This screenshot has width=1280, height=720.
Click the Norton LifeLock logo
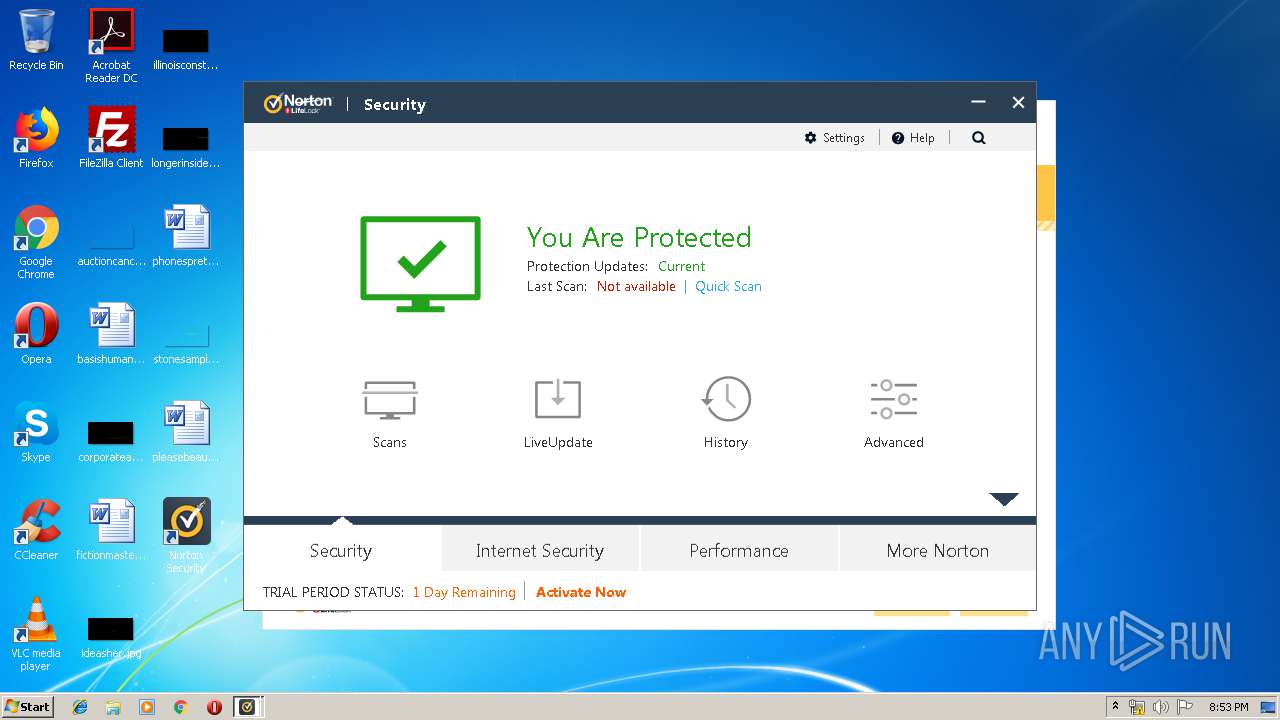298,104
